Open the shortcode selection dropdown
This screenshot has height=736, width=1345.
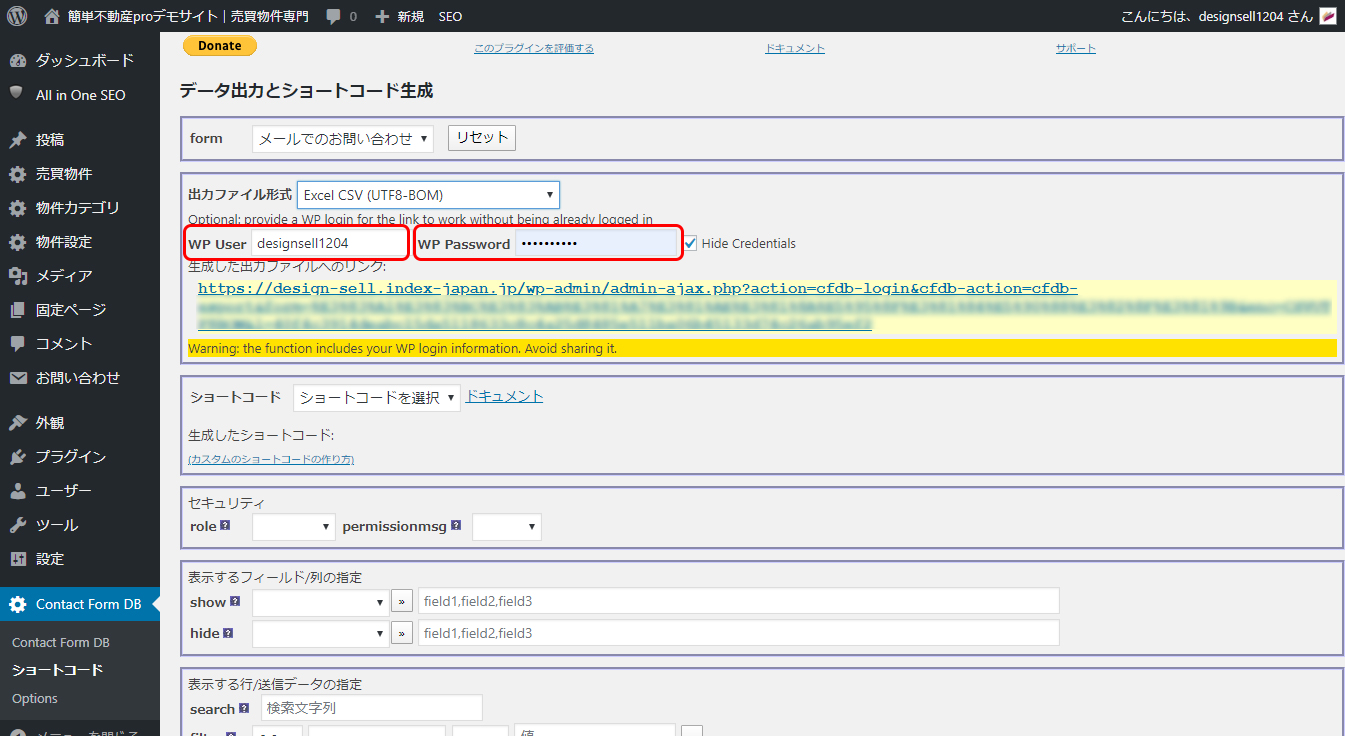pos(376,398)
